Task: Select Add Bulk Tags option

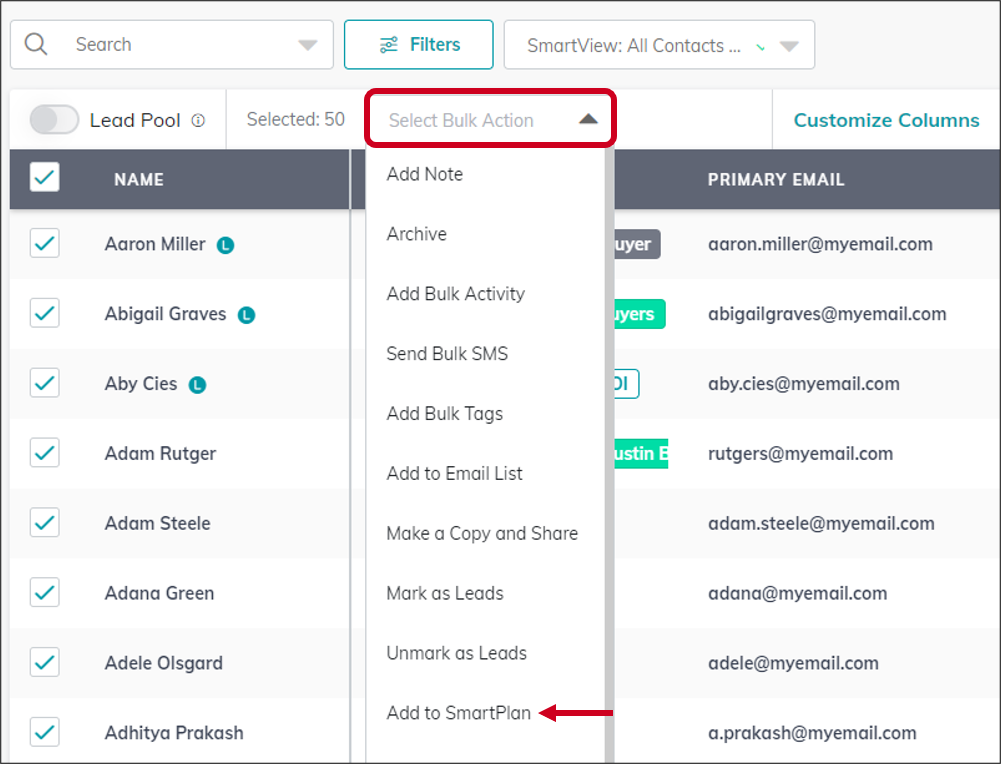Action: pyautogui.click(x=444, y=414)
